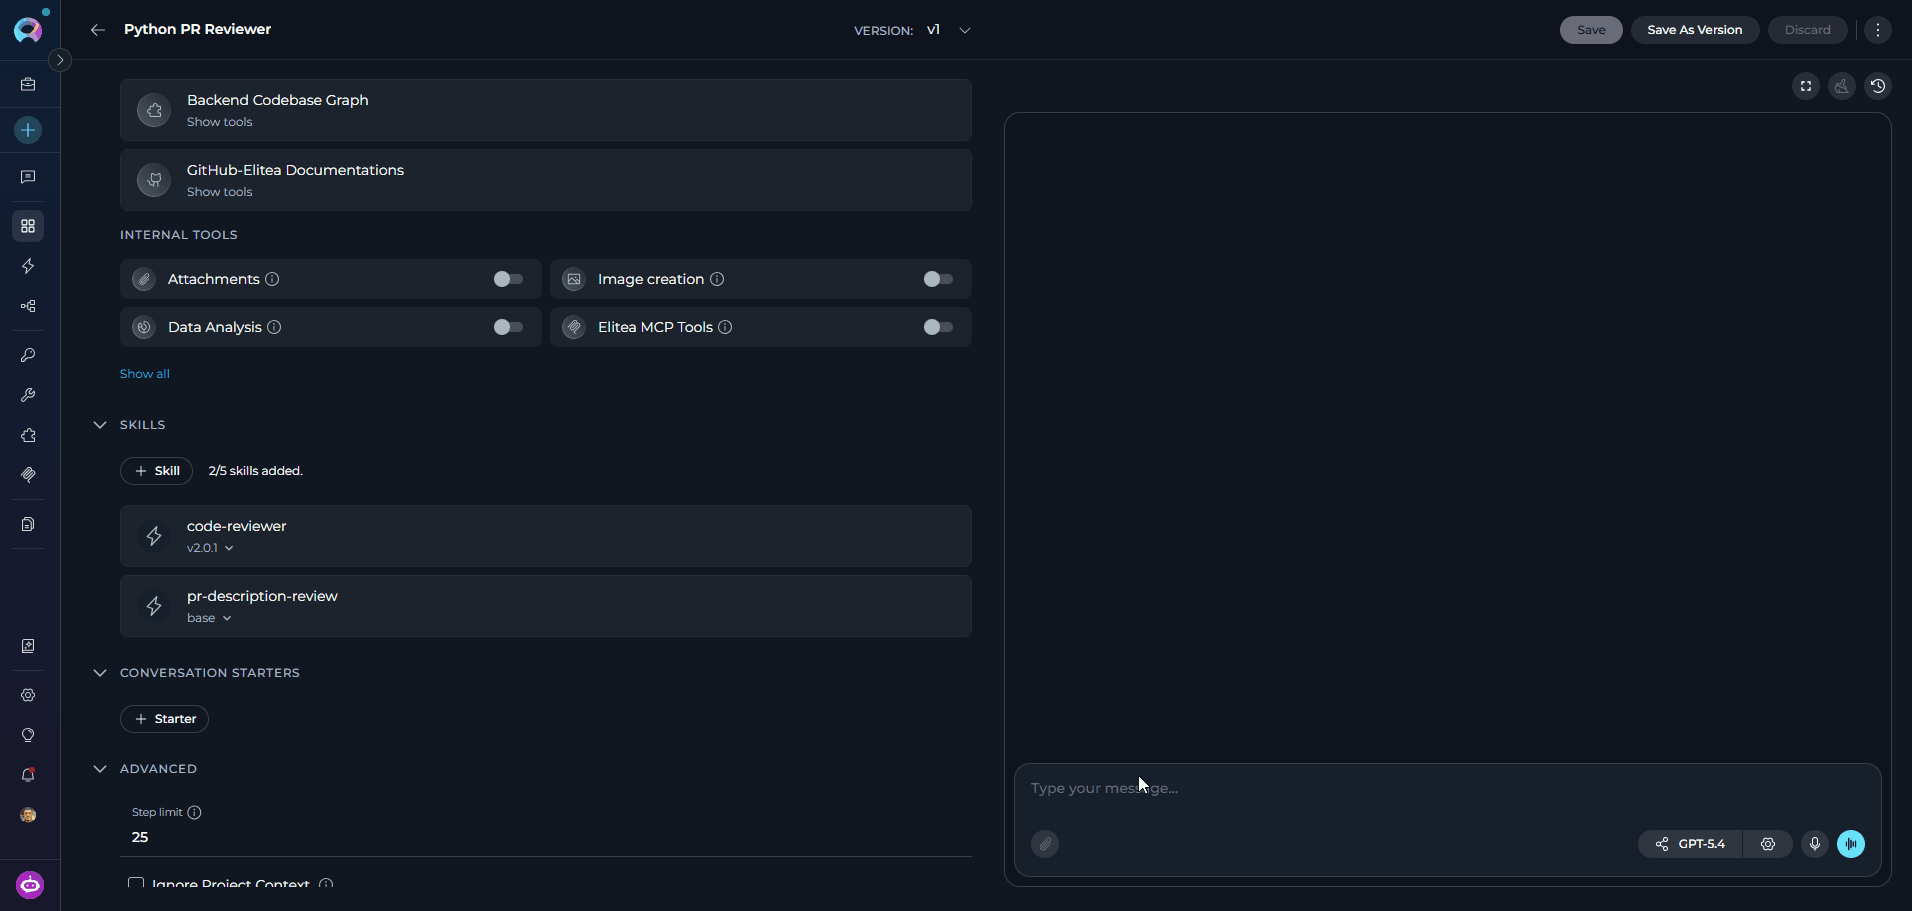Open the report chart icon in sidebar
This screenshot has height=911, width=1912.
pyautogui.click(x=28, y=646)
